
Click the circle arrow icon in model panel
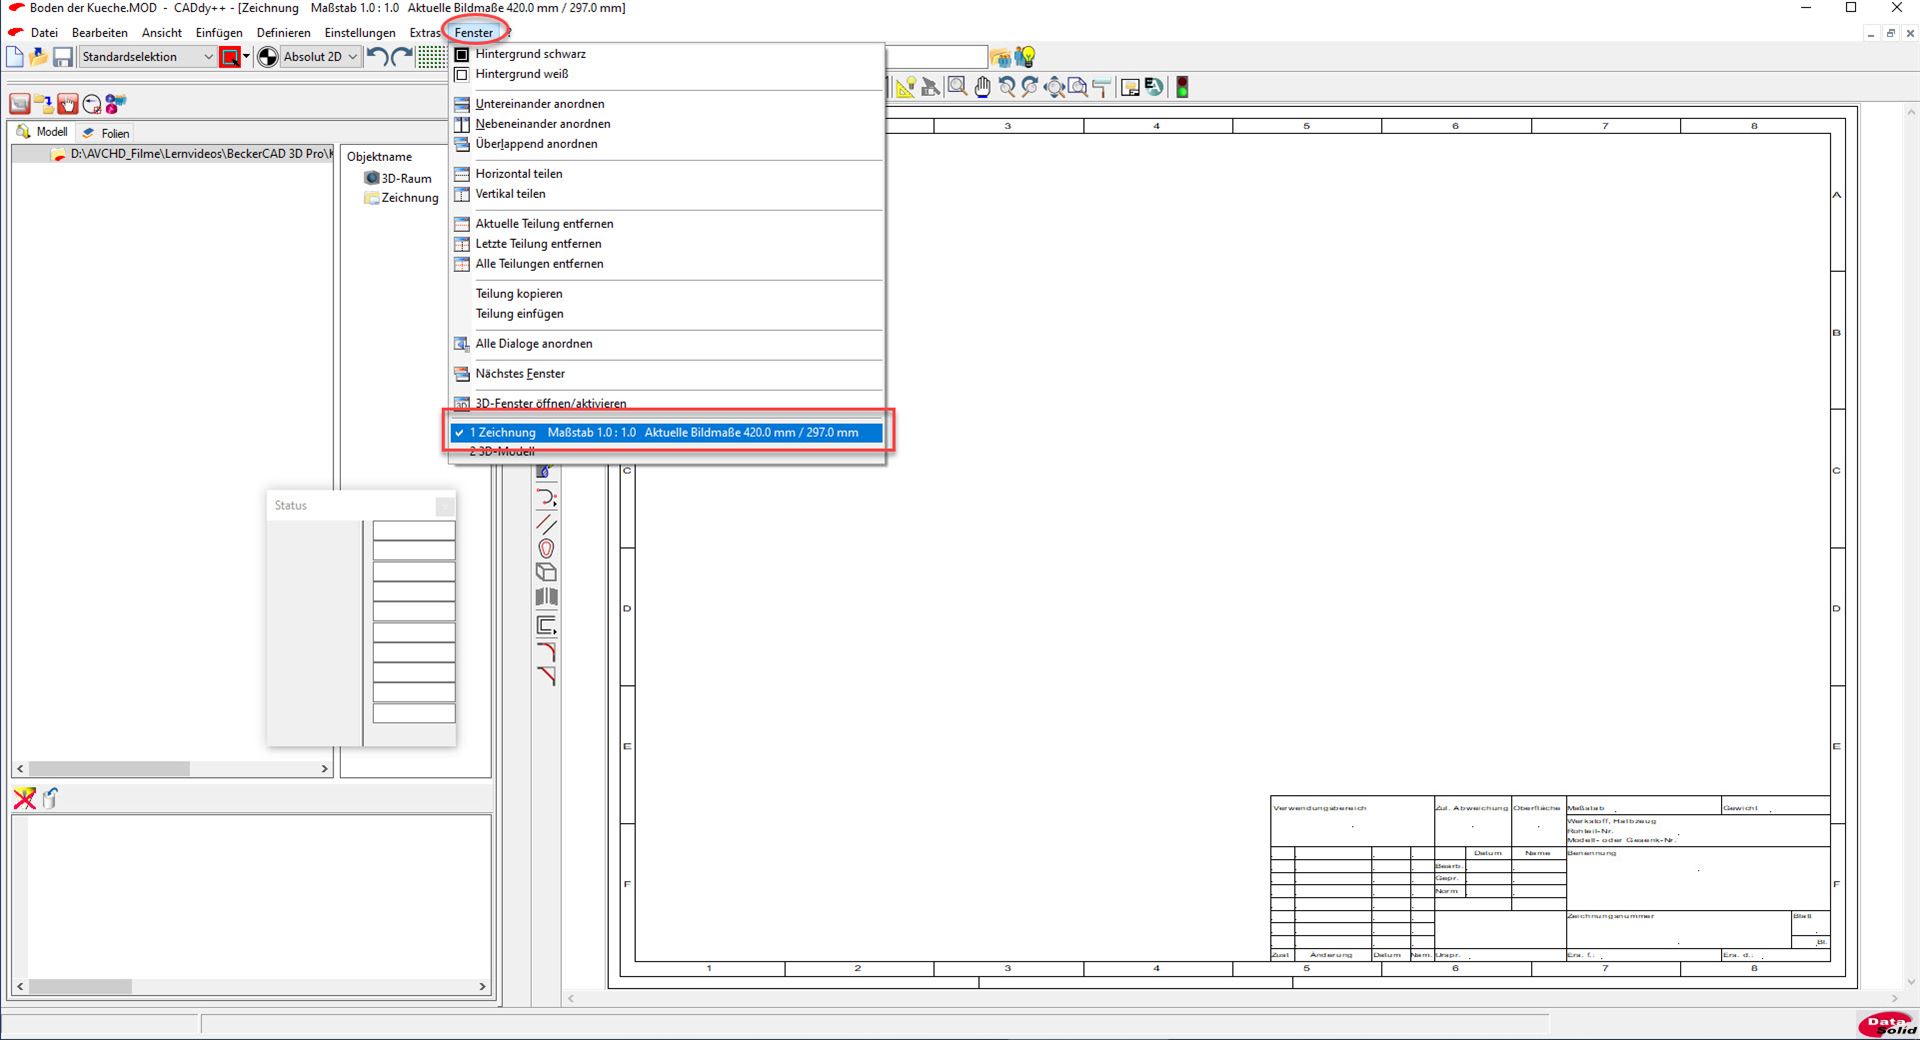pyautogui.click(x=92, y=103)
